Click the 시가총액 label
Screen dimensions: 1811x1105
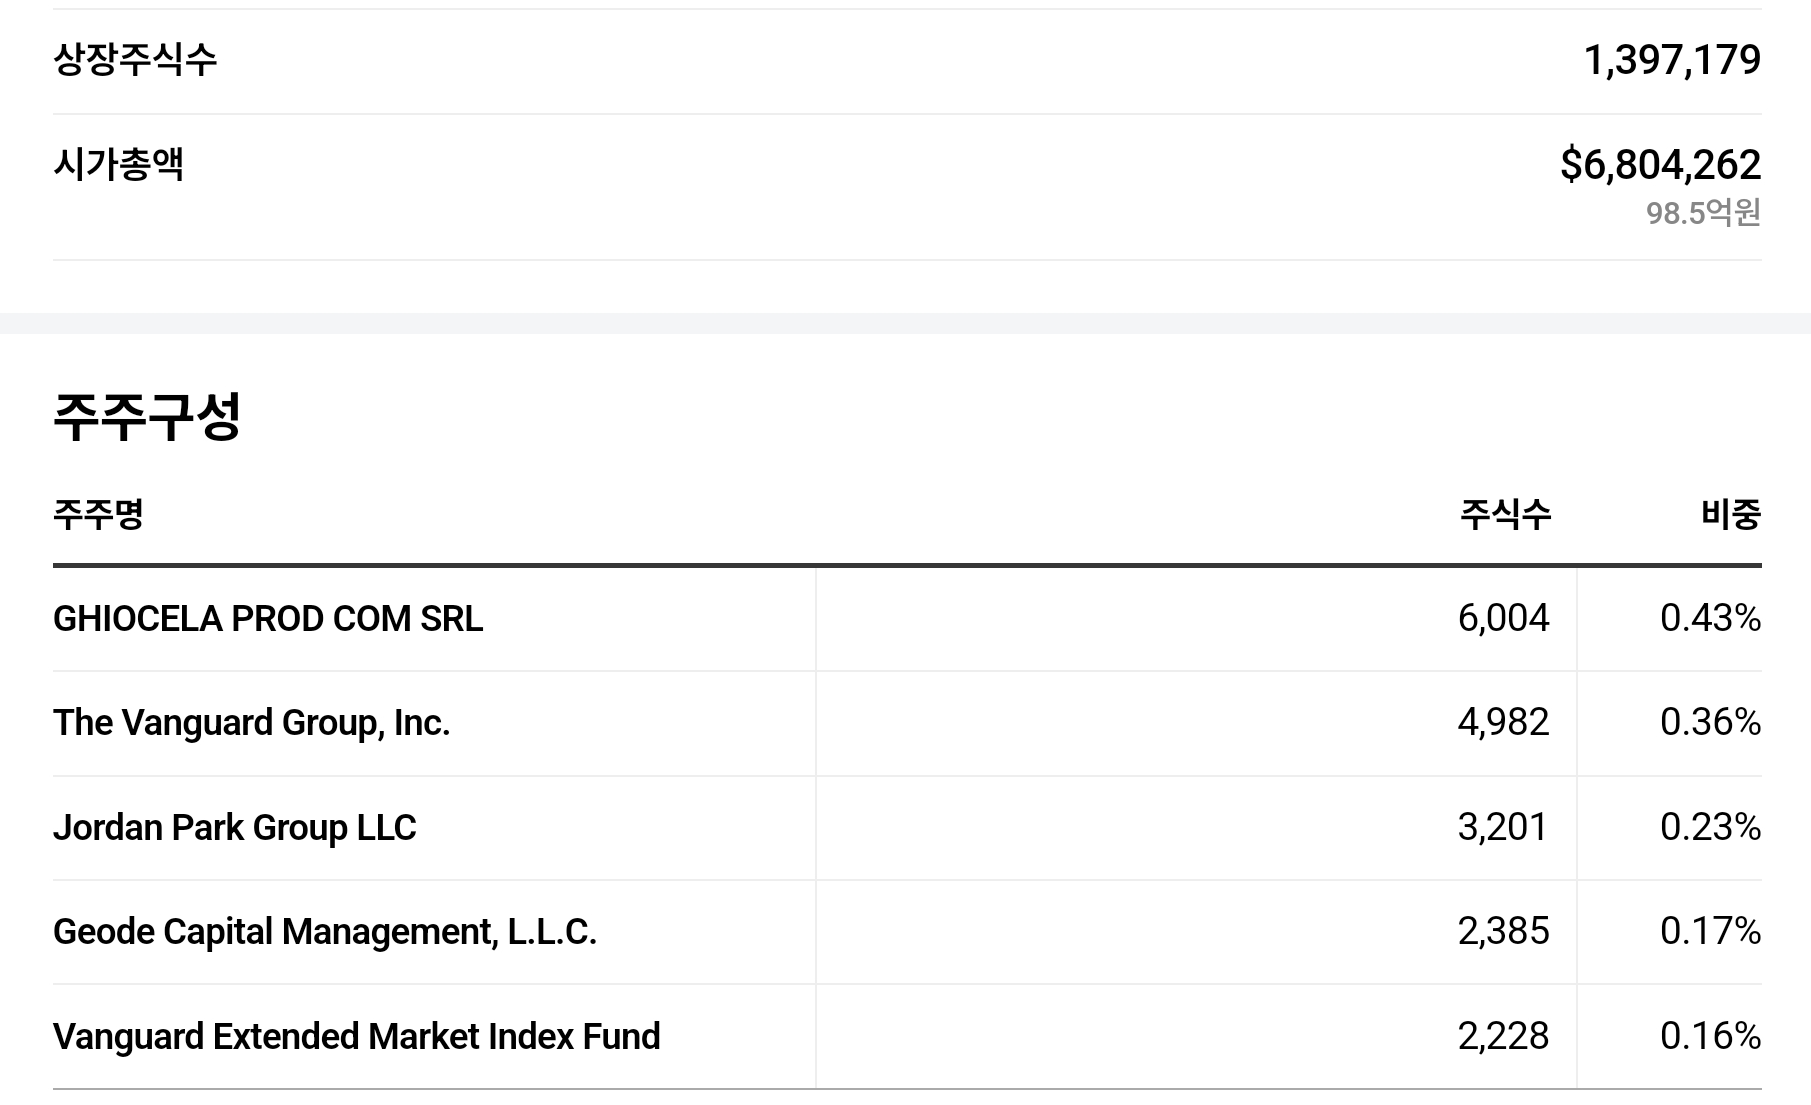(x=118, y=164)
